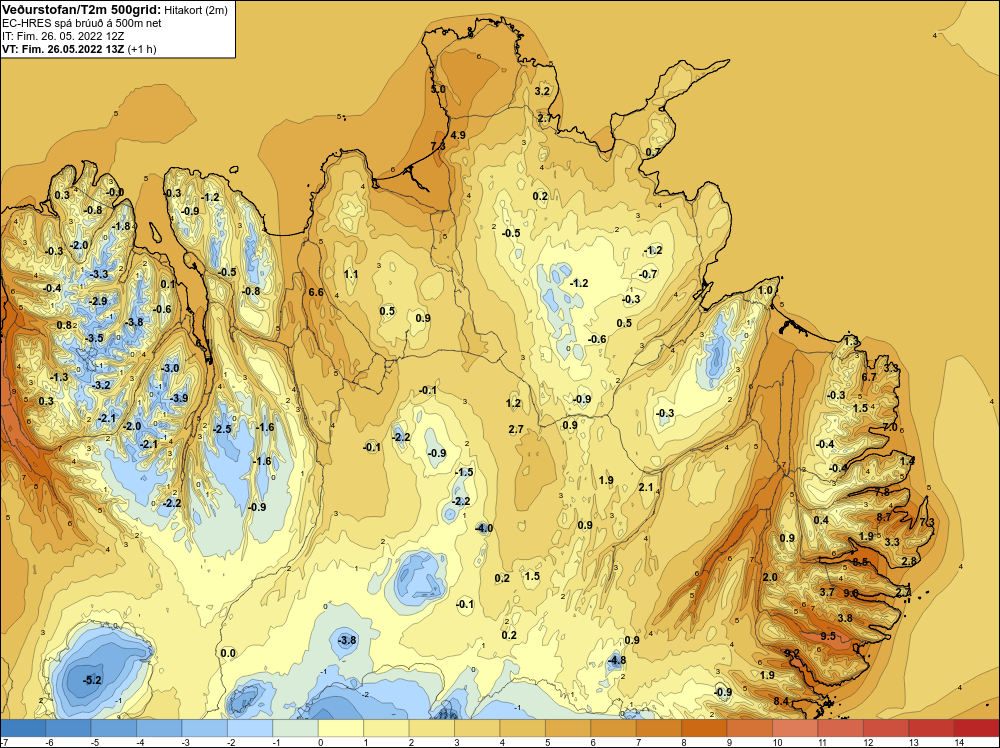The height and width of the screenshot is (748, 1000).
Task: Click the "8.4" temperature value
Action: [x=781, y=701]
